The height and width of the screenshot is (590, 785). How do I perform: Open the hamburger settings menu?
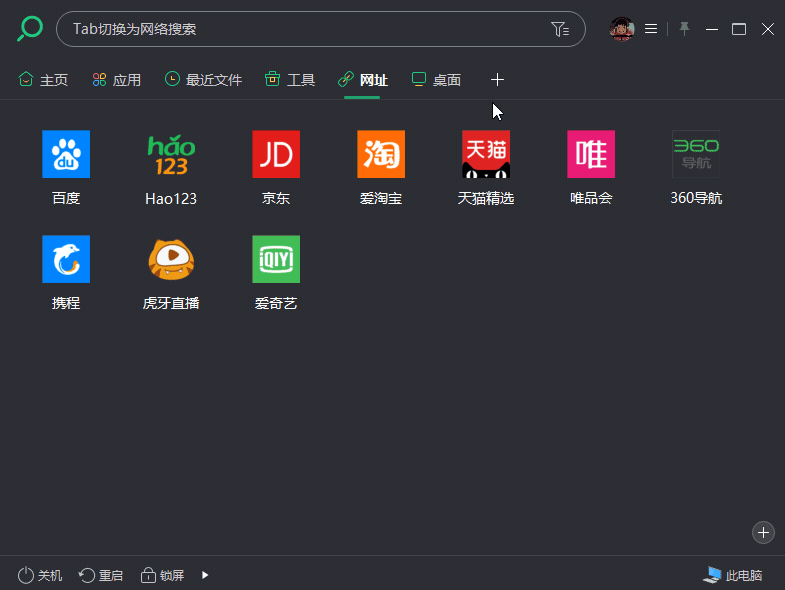(x=651, y=29)
